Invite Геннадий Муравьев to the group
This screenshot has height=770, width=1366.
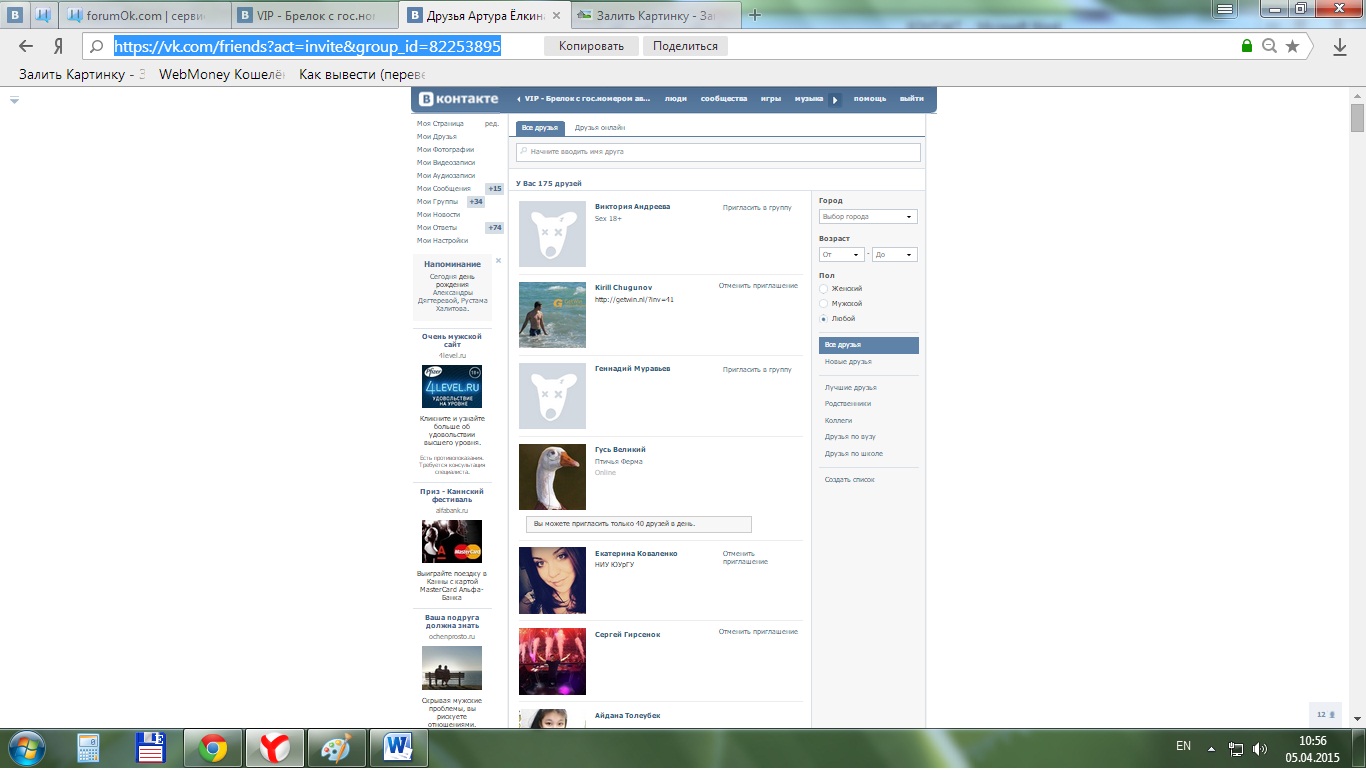(757, 370)
